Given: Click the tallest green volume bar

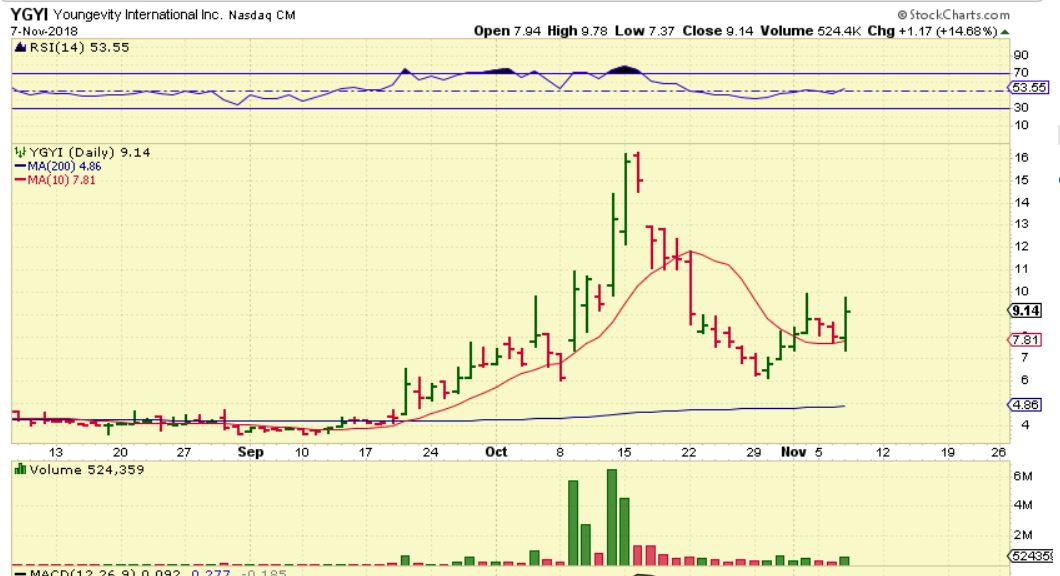Looking at the screenshot, I should point(612,517).
